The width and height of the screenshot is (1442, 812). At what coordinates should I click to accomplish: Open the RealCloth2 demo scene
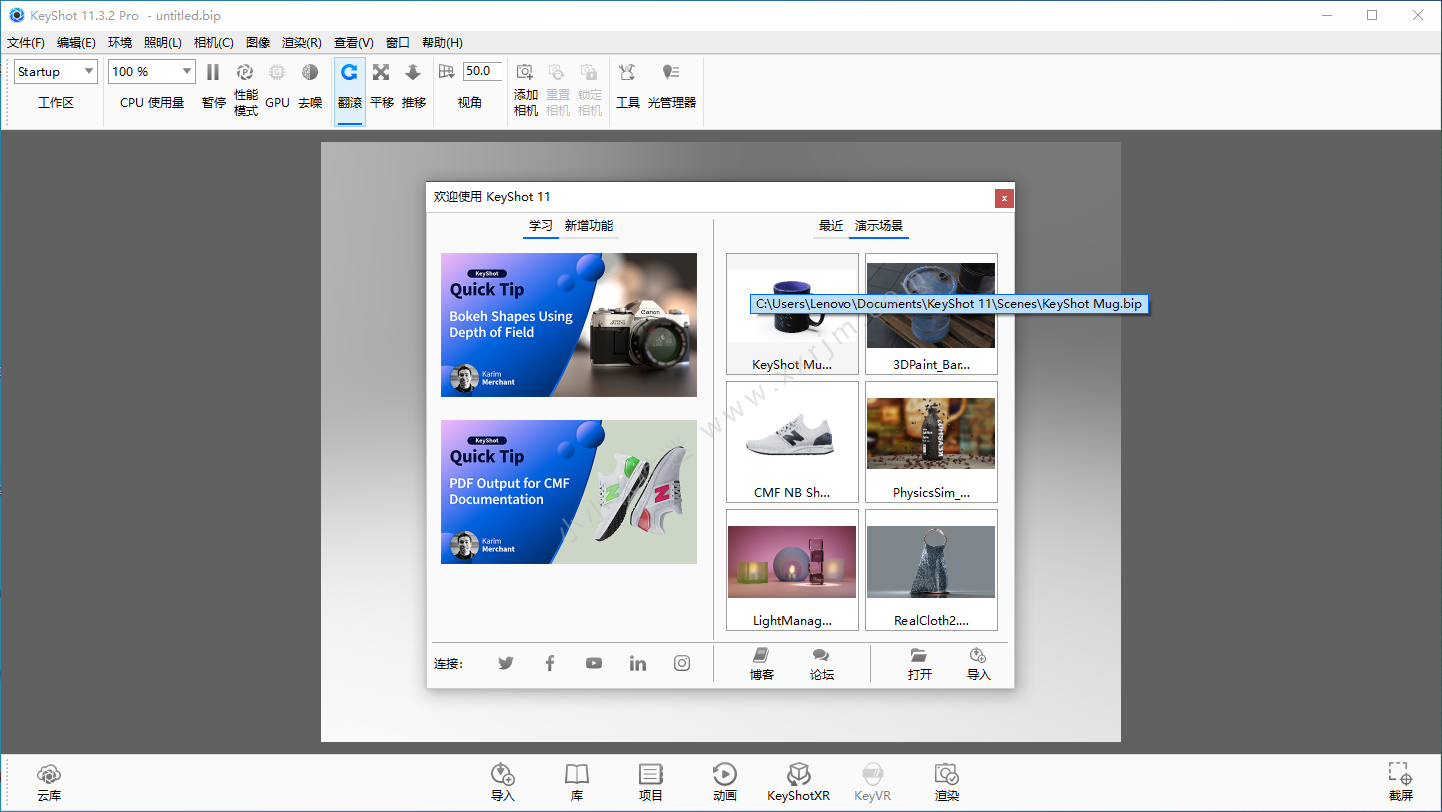[931, 570]
